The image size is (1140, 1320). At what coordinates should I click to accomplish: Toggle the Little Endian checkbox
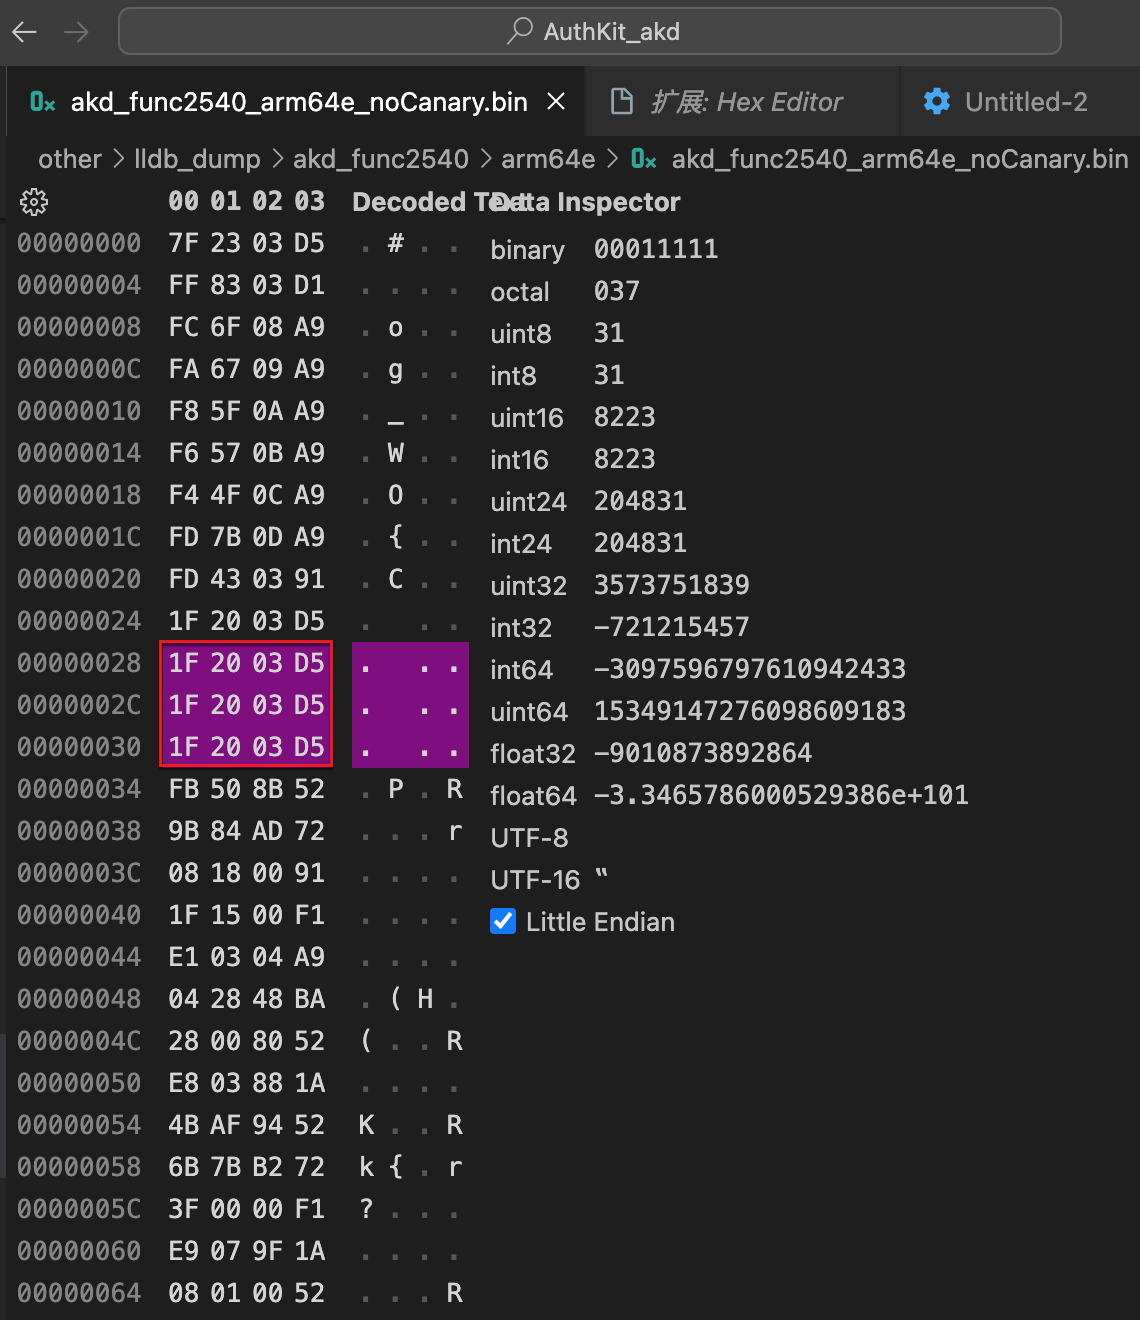(x=503, y=921)
